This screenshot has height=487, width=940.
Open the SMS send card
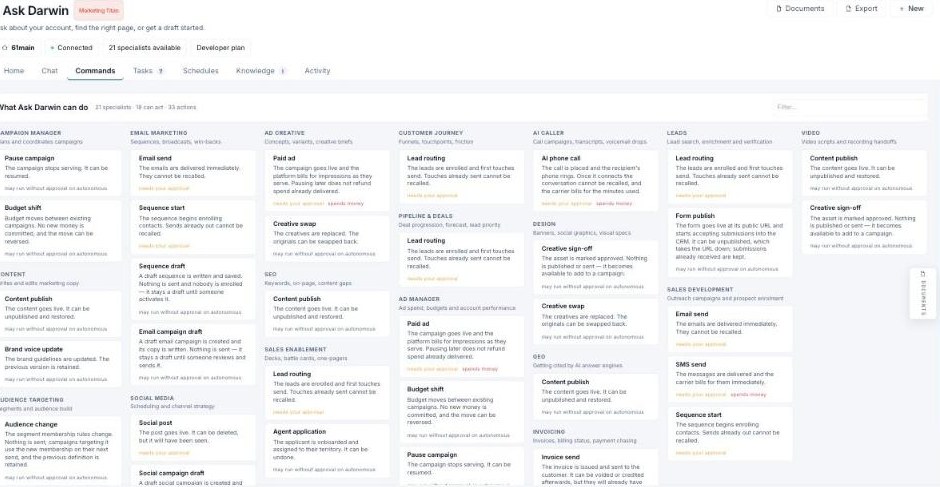tap(730, 379)
